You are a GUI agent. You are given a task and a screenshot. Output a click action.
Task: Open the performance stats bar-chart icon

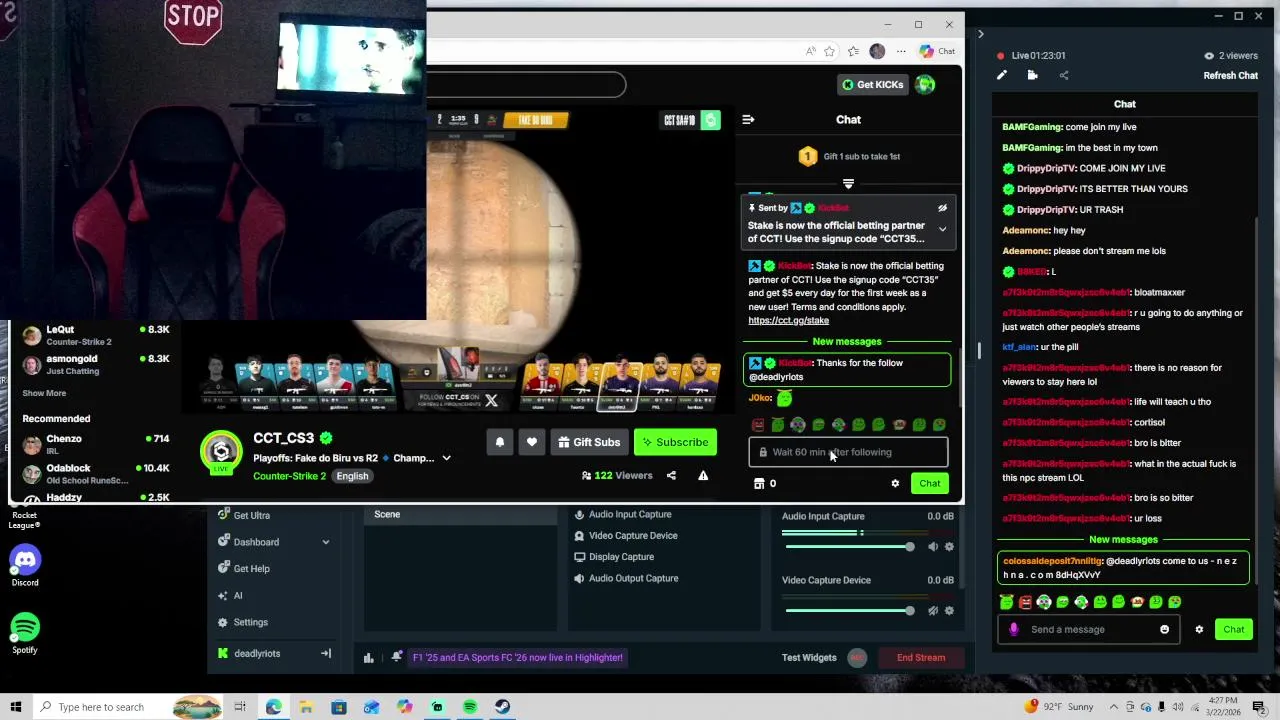[369, 658]
